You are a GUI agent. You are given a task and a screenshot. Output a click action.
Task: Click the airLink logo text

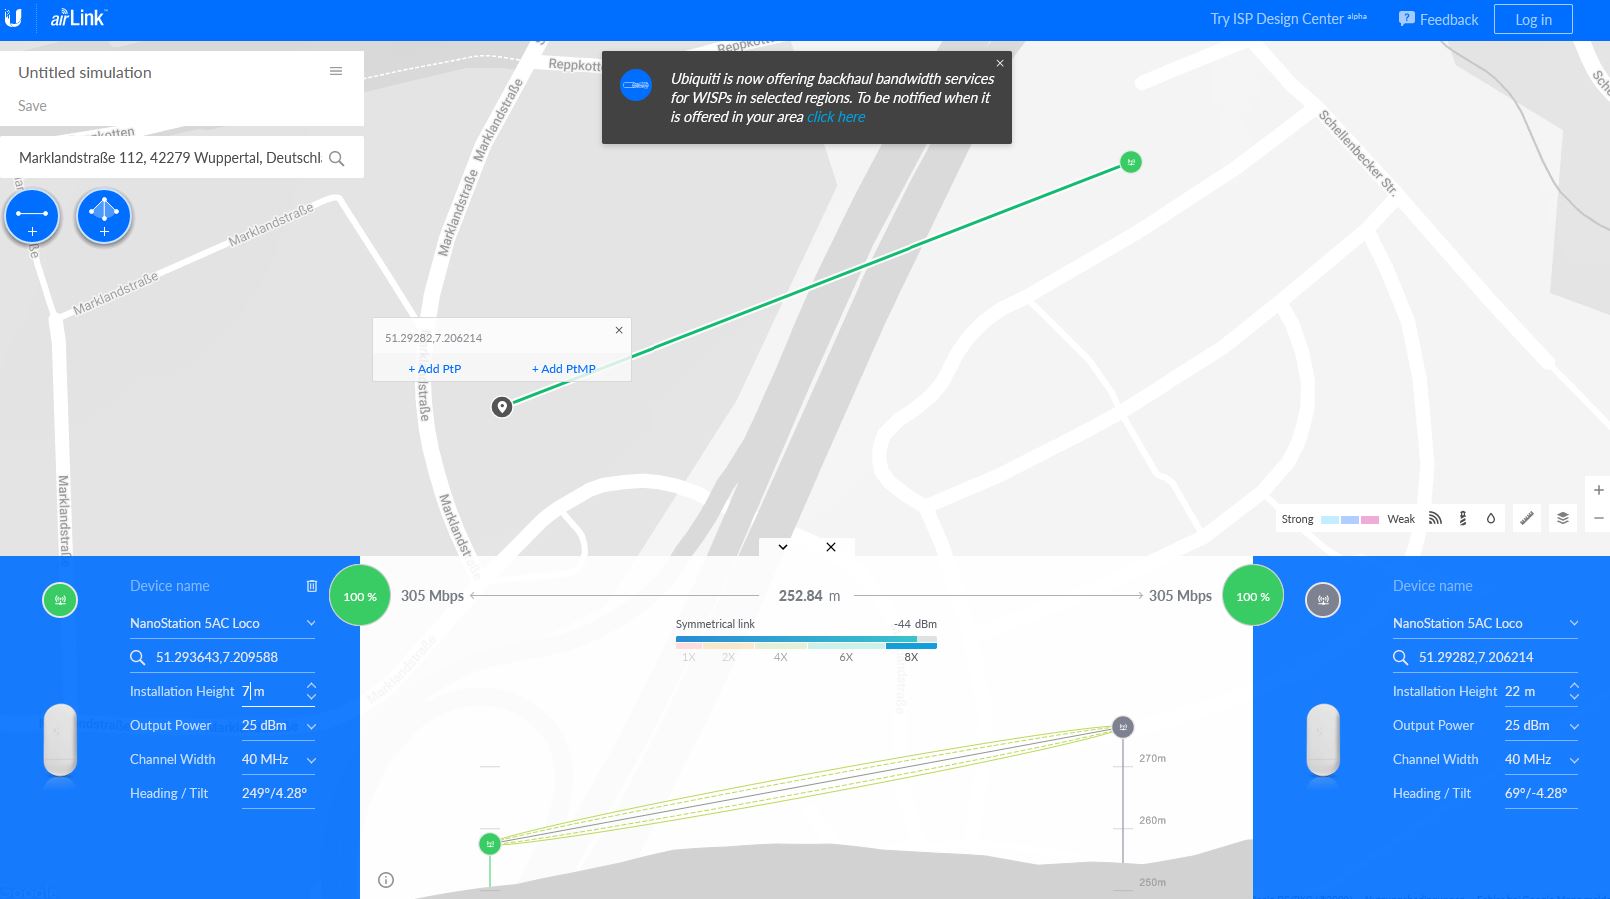79,18
